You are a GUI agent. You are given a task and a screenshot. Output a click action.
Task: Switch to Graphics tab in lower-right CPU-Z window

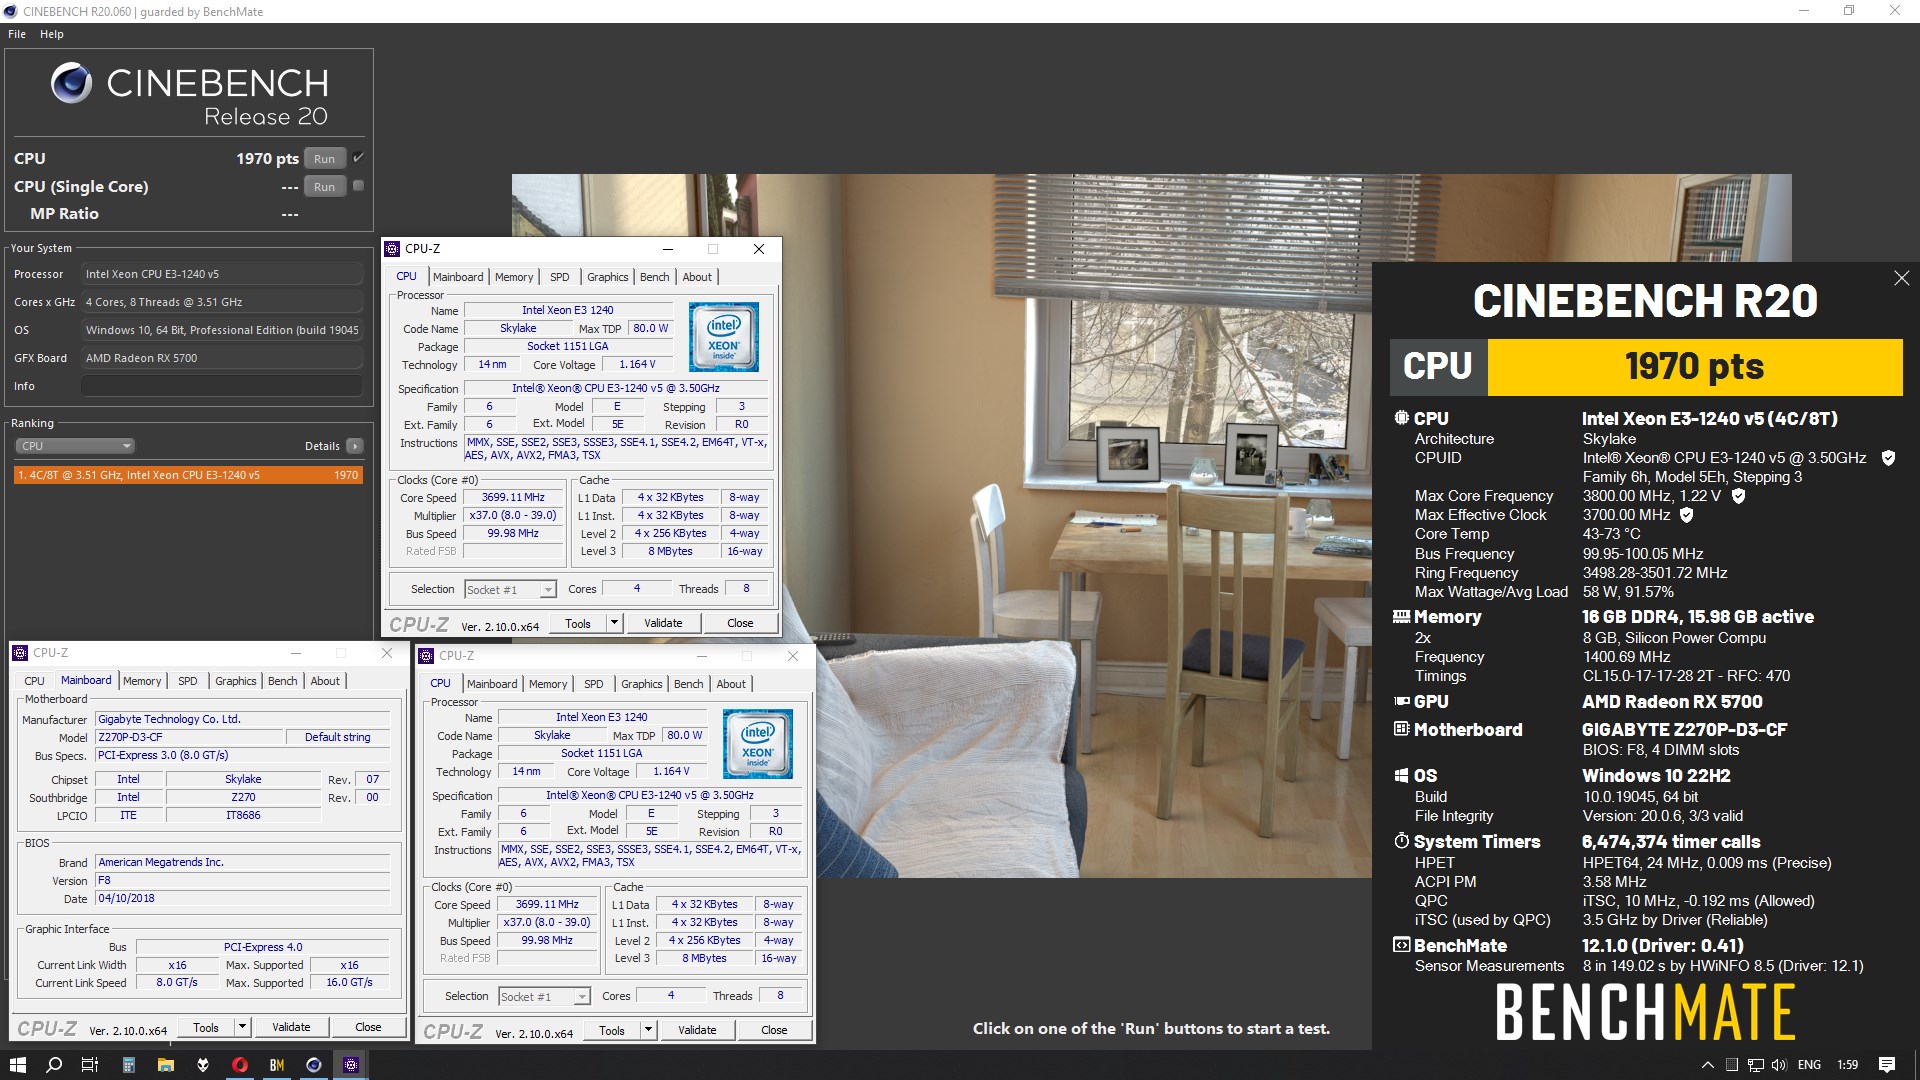coord(642,684)
